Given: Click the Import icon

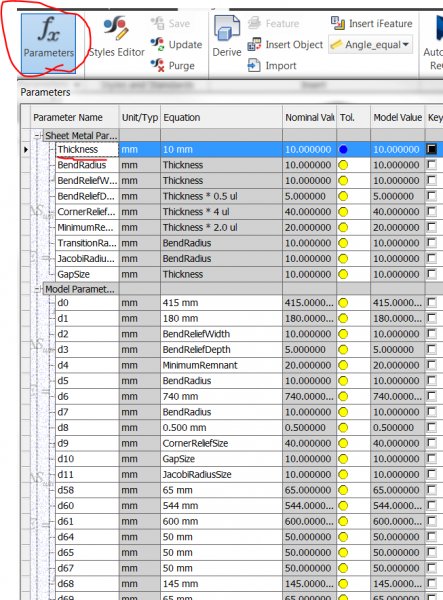Looking at the screenshot, I should point(254,65).
